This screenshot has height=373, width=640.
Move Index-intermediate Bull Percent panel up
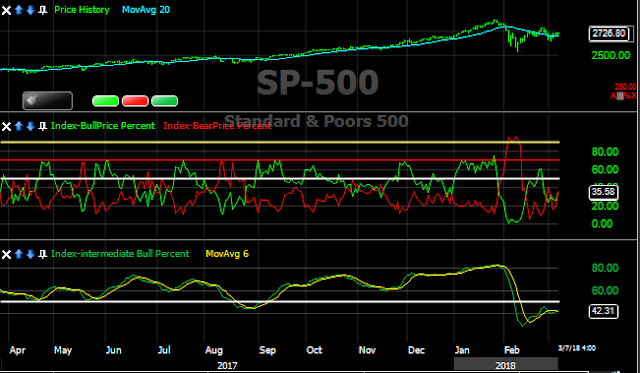pyautogui.click(x=18, y=254)
